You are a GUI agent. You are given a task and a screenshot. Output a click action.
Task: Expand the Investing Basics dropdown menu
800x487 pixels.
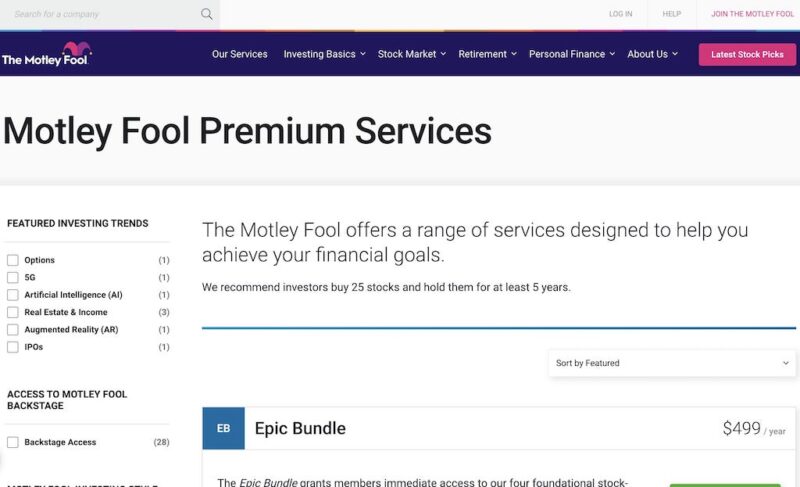(x=324, y=54)
